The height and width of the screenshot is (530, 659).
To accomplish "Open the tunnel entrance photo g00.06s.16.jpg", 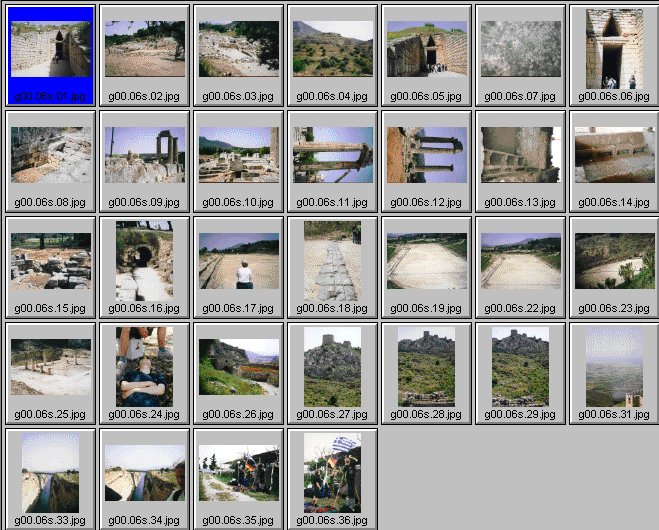I will point(144,261).
